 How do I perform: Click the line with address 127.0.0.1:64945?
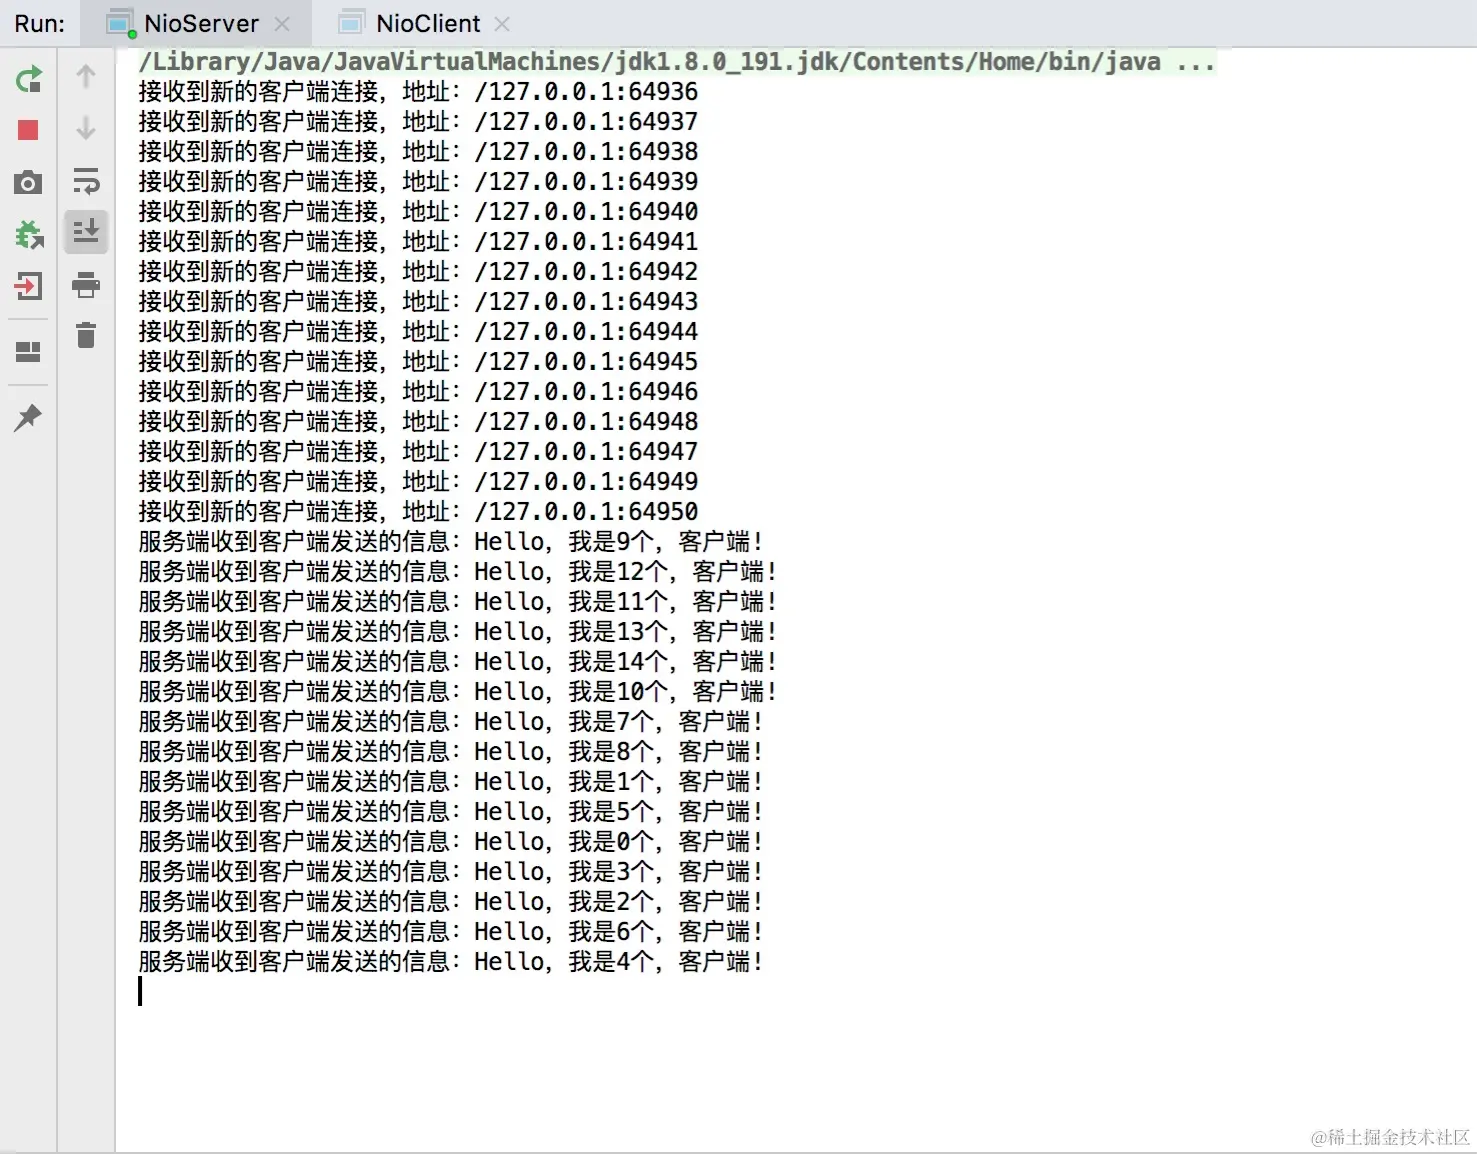418,362
